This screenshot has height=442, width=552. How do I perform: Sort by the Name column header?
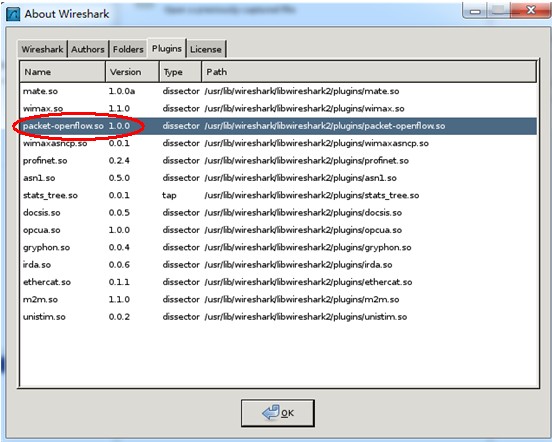[x=62, y=72]
